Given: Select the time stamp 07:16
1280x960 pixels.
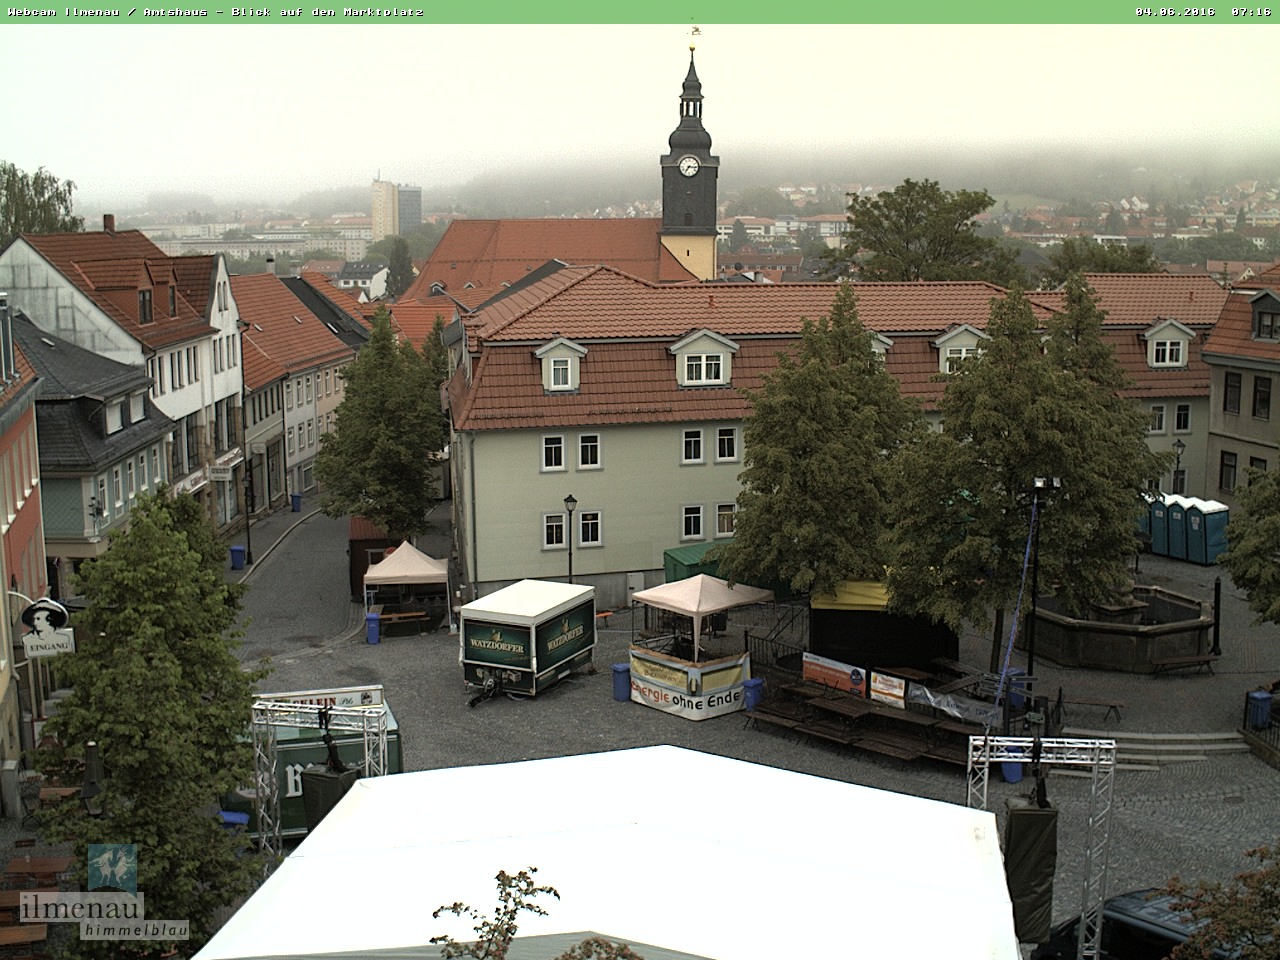Looking at the screenshot, I should 1251,12.
